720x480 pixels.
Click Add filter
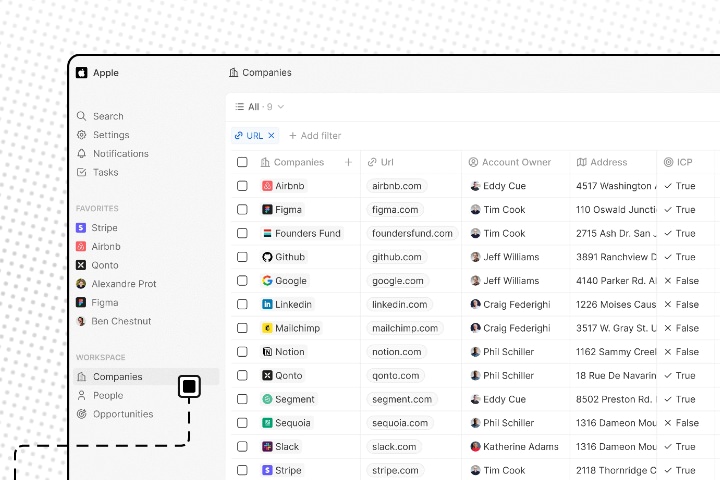315,136
